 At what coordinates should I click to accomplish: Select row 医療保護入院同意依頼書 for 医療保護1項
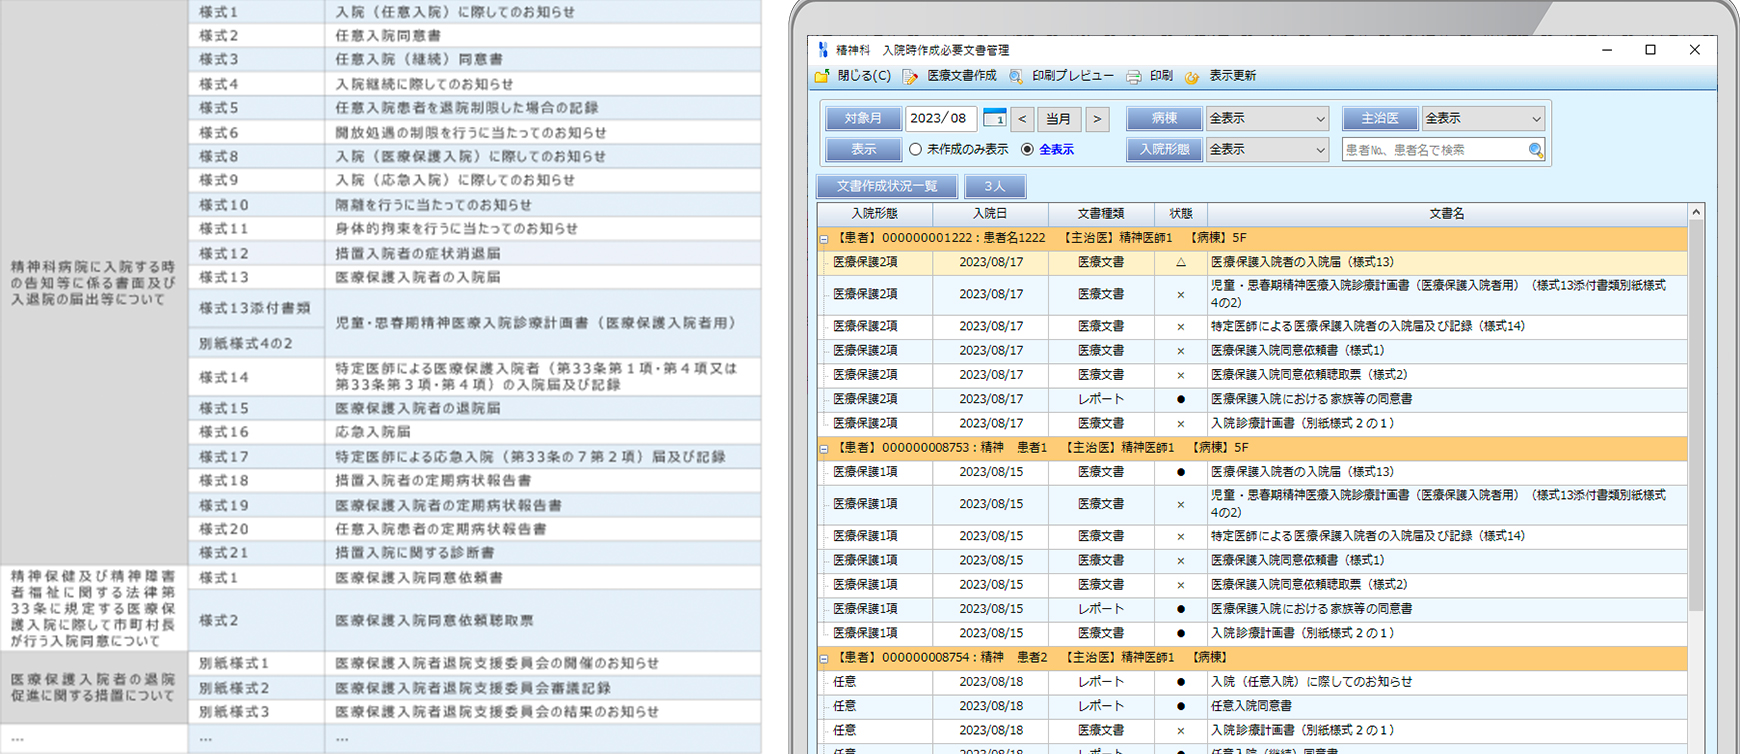pos(1253,561)
